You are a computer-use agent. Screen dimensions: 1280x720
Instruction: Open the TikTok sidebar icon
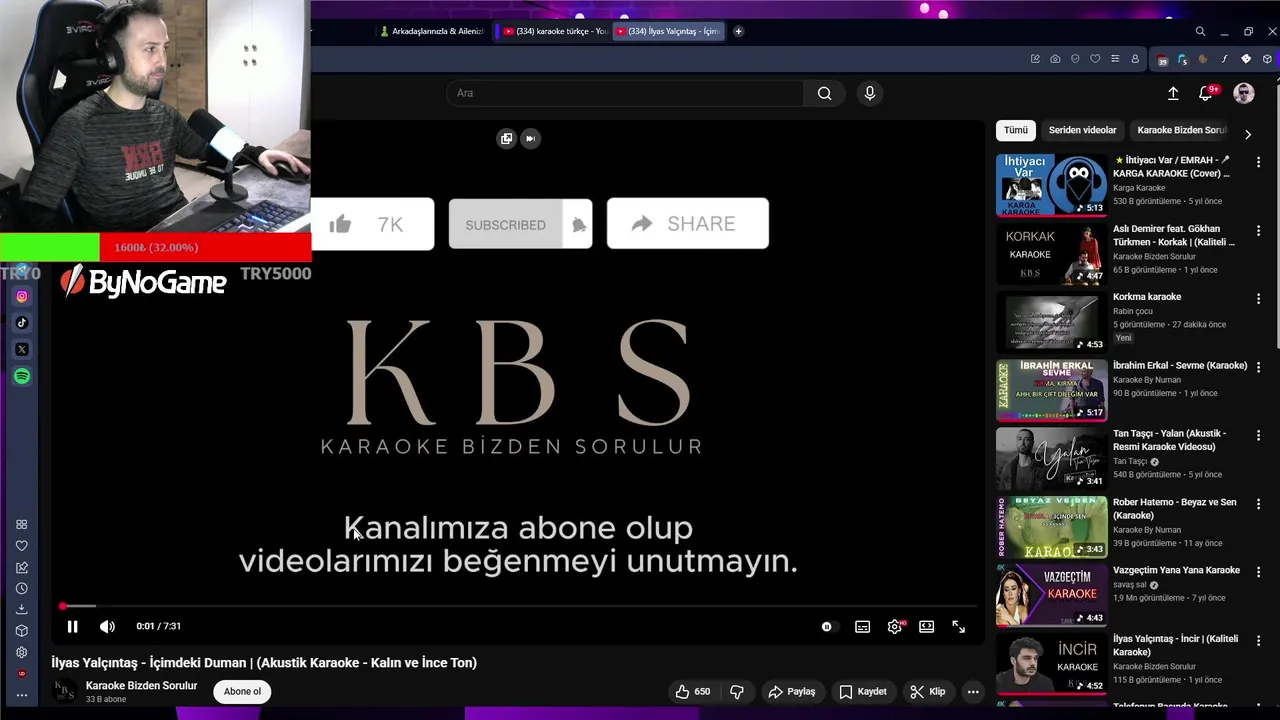tap(22, 323)
